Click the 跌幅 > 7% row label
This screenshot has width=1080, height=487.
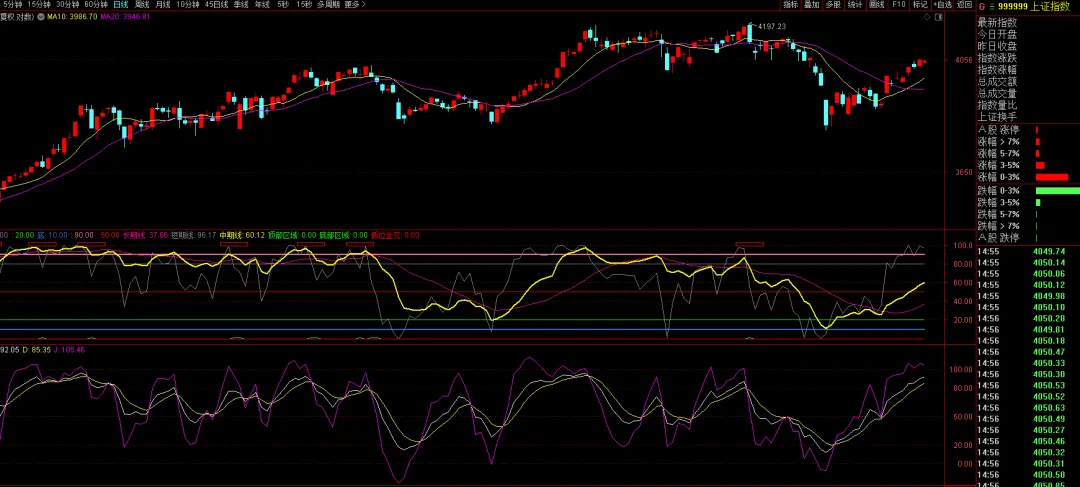[x=999, y=226]
